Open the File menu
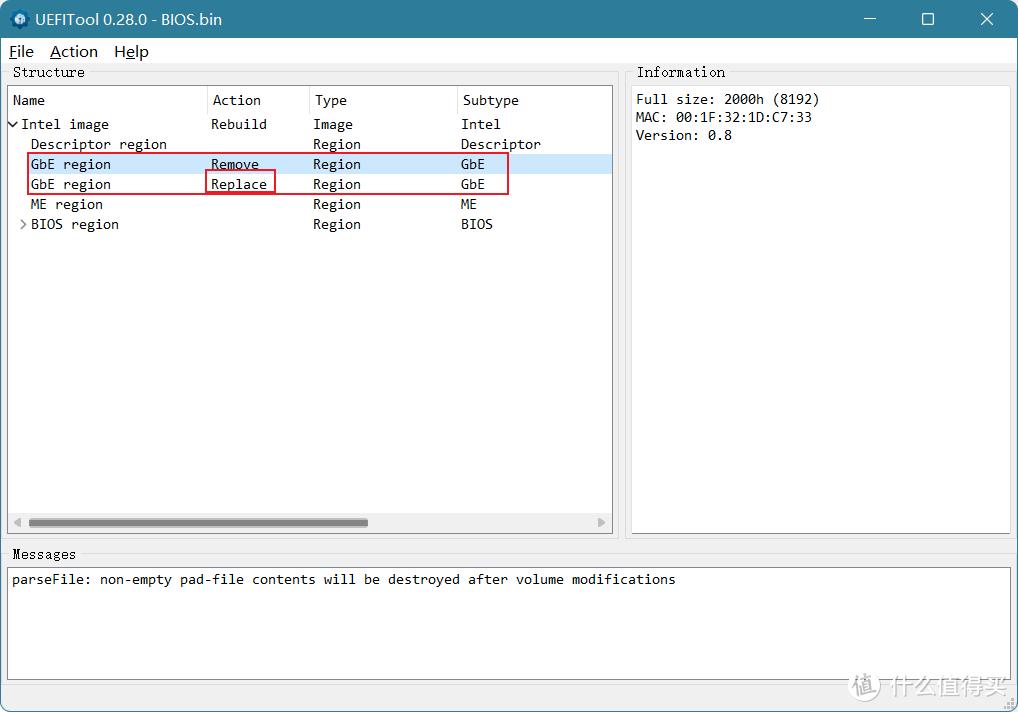The width and height of the screenshot is (1018, 712). (21, 52)
